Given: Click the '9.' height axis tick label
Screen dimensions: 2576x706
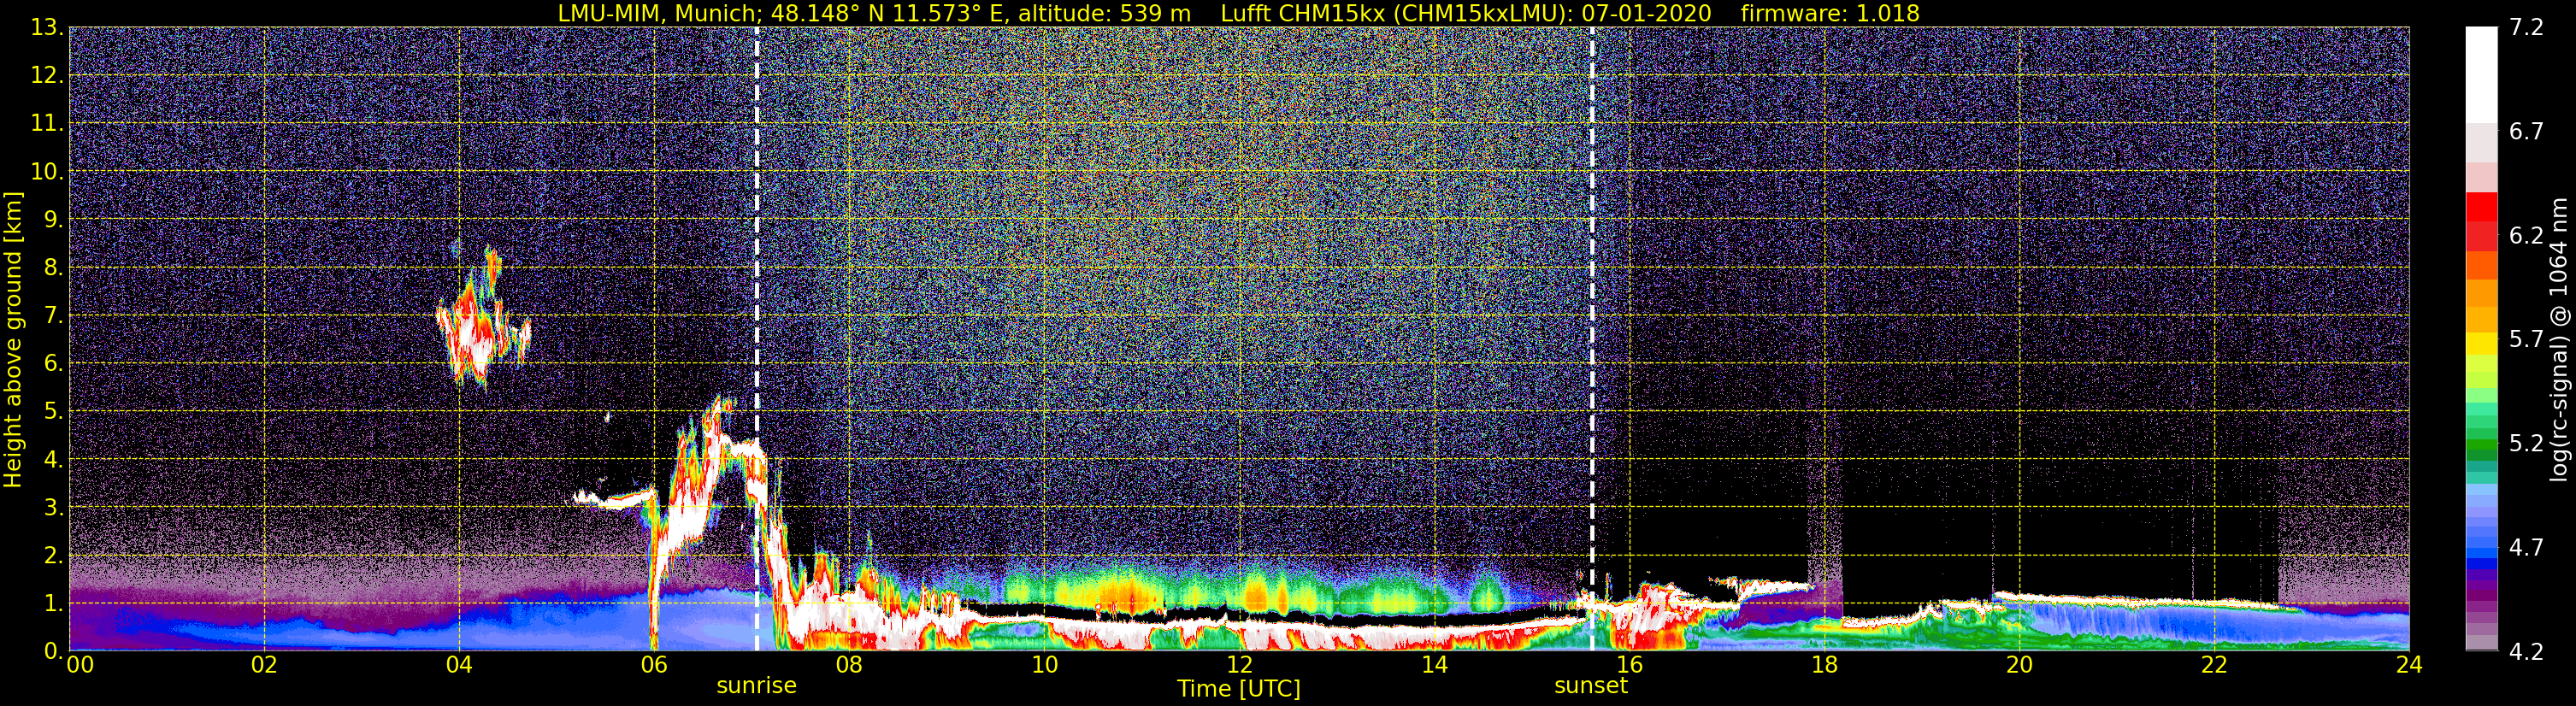Looking at the screenshot, I should [x=54, y=219].
